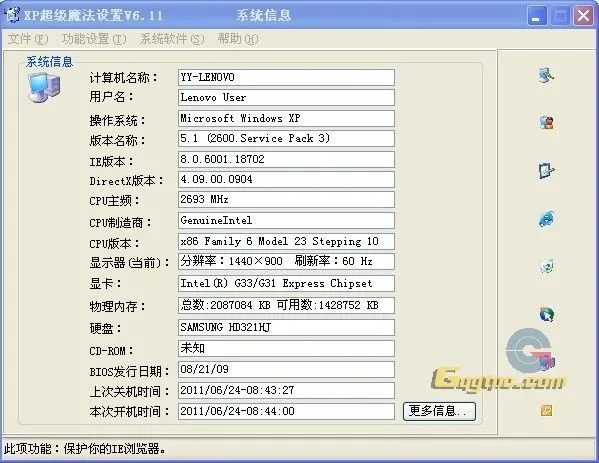Click the computer search icon in the sidebar

[546, 75]
